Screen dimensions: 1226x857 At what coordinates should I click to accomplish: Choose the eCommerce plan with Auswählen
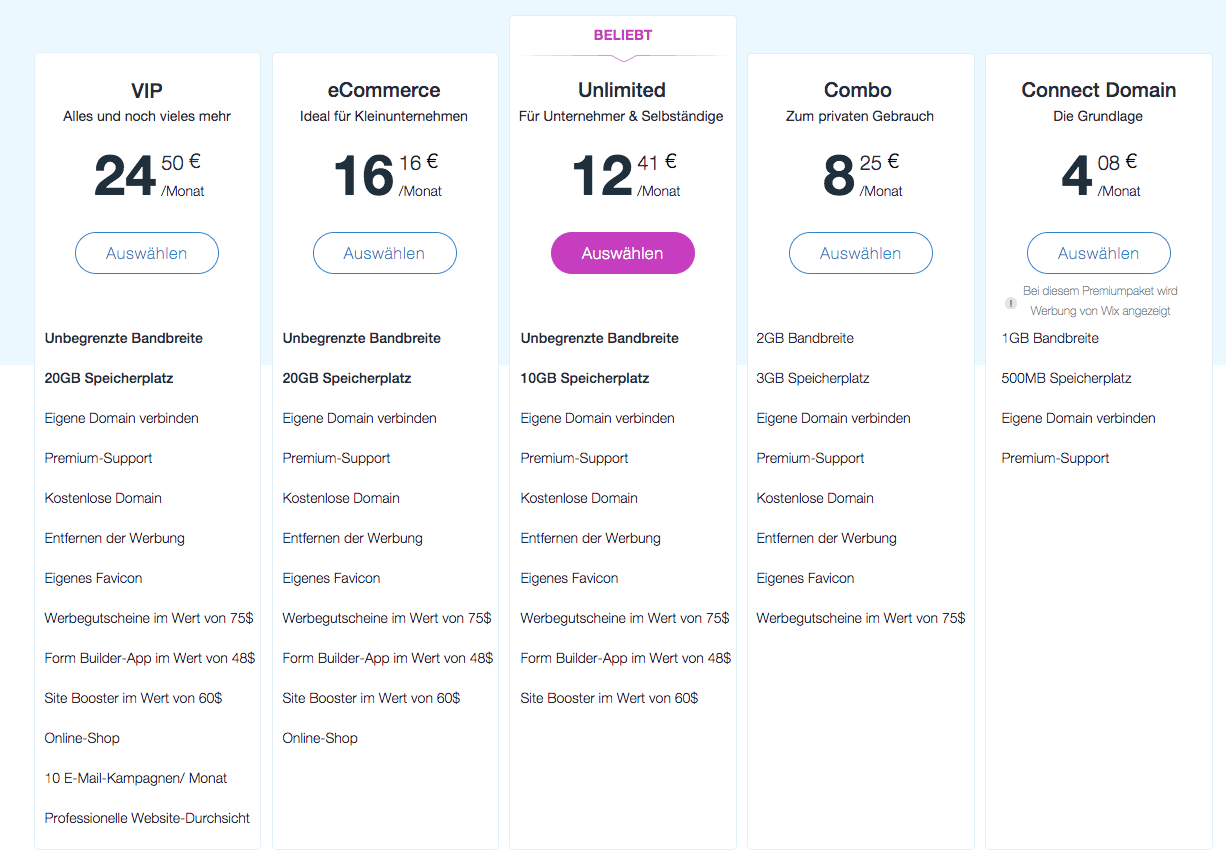pos(385,253)
